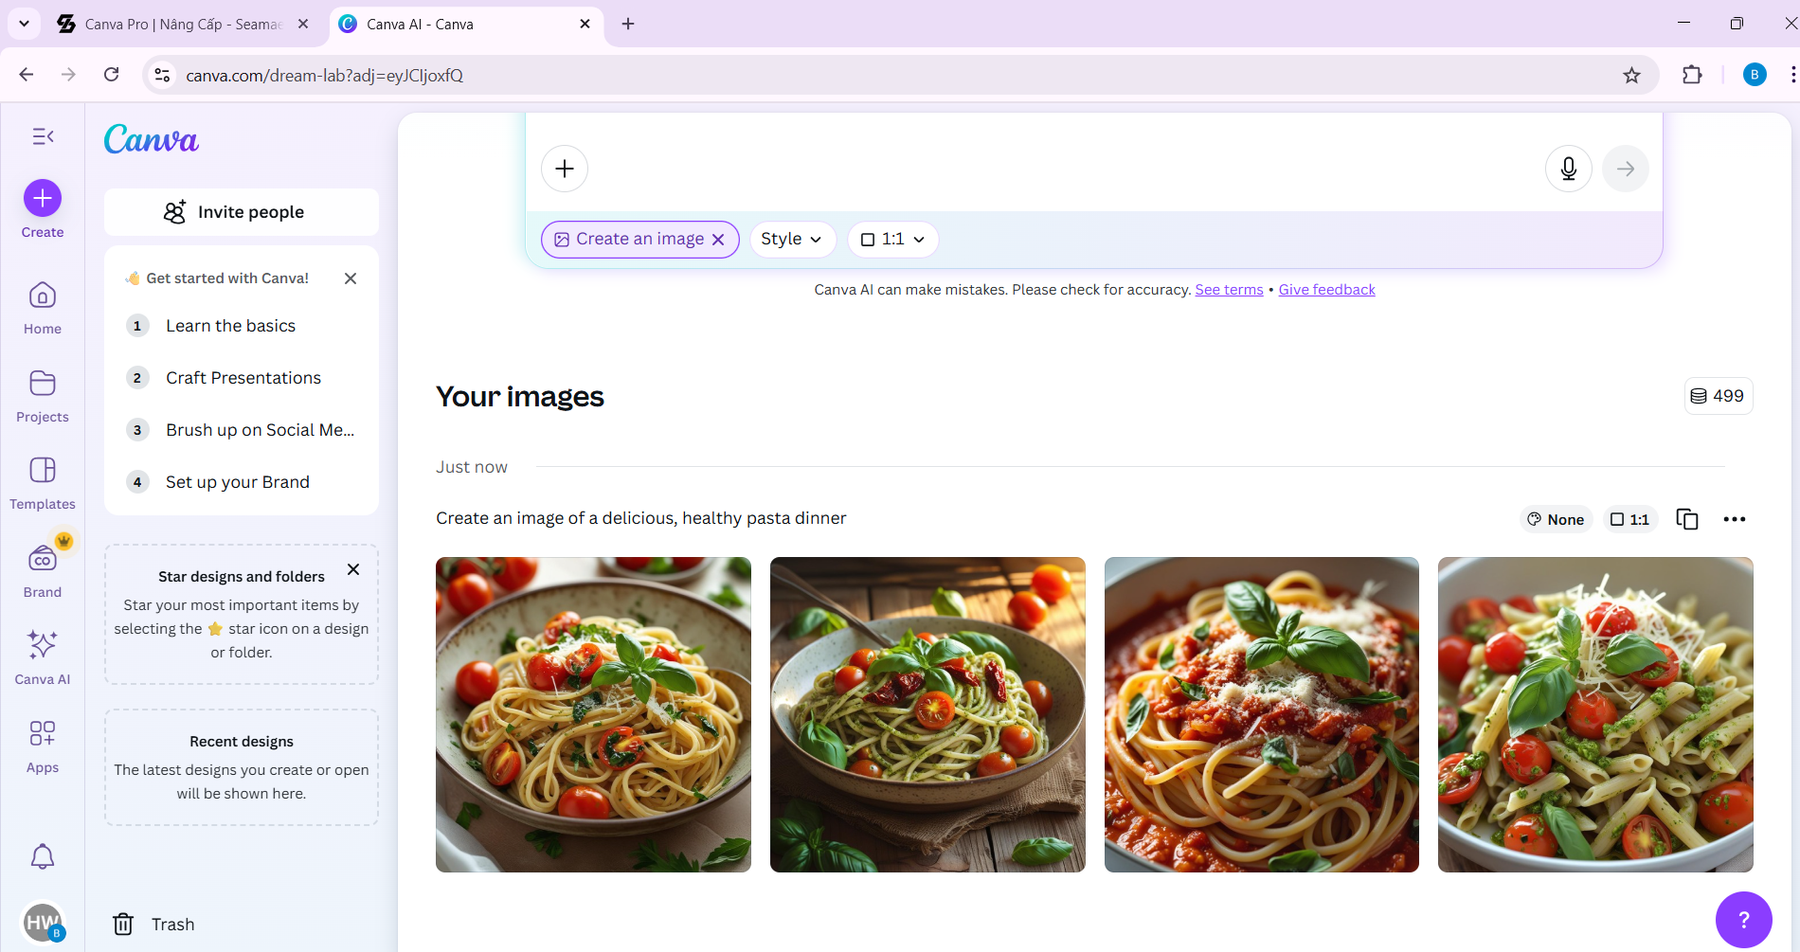This screenshot has height=952, width=1800.
Task: Switch to the Canva Pro browser tab
Action: 182,24
